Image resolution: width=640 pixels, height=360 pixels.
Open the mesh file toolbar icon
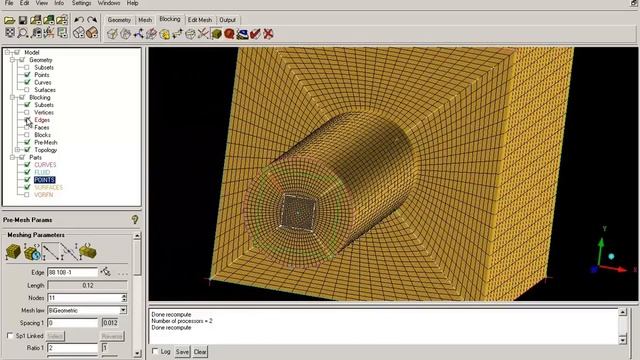pos(49,20)
